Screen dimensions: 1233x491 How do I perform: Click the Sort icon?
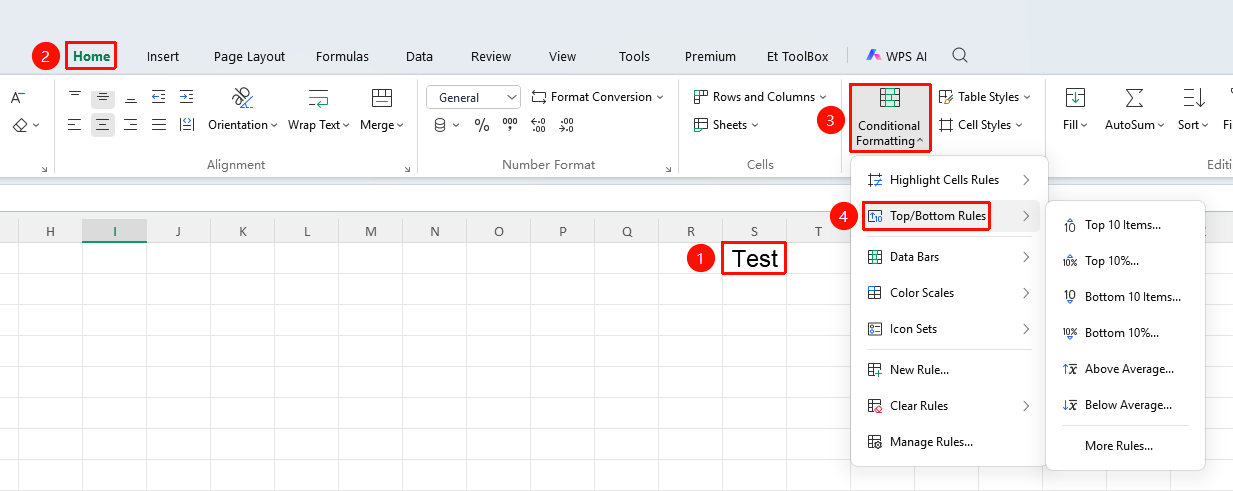tap(1193, 98)
